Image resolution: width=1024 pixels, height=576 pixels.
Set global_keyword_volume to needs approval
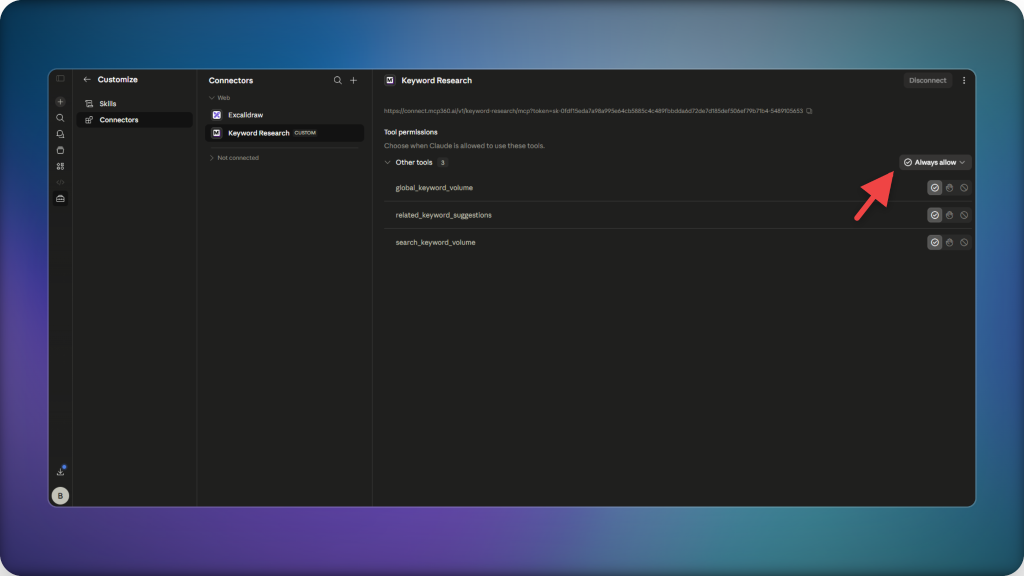(x=950, y=188)
